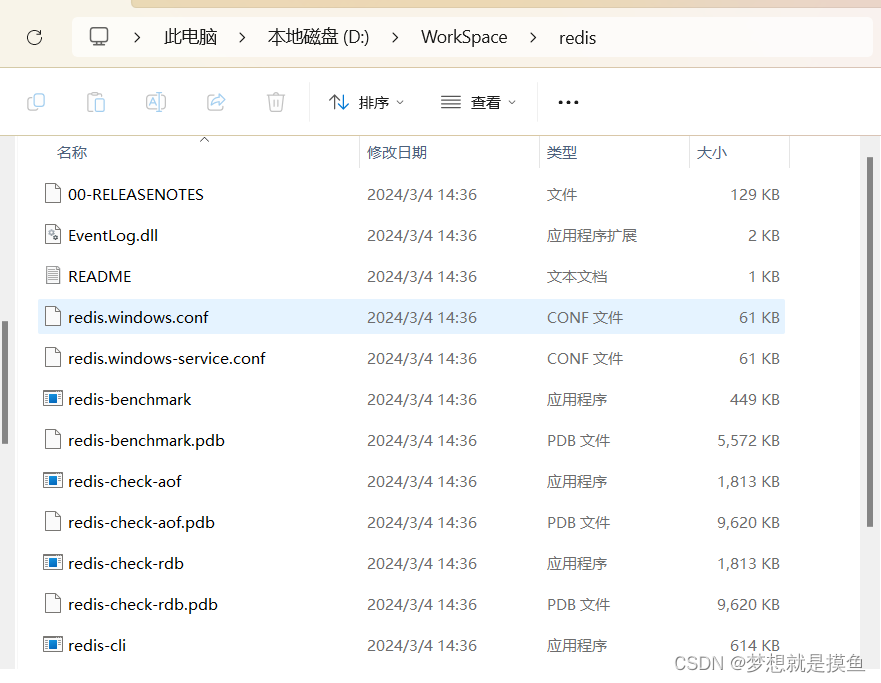Click redis.windows-service.conf file icon
Screen dimensions: 881x683
[53, 357]
